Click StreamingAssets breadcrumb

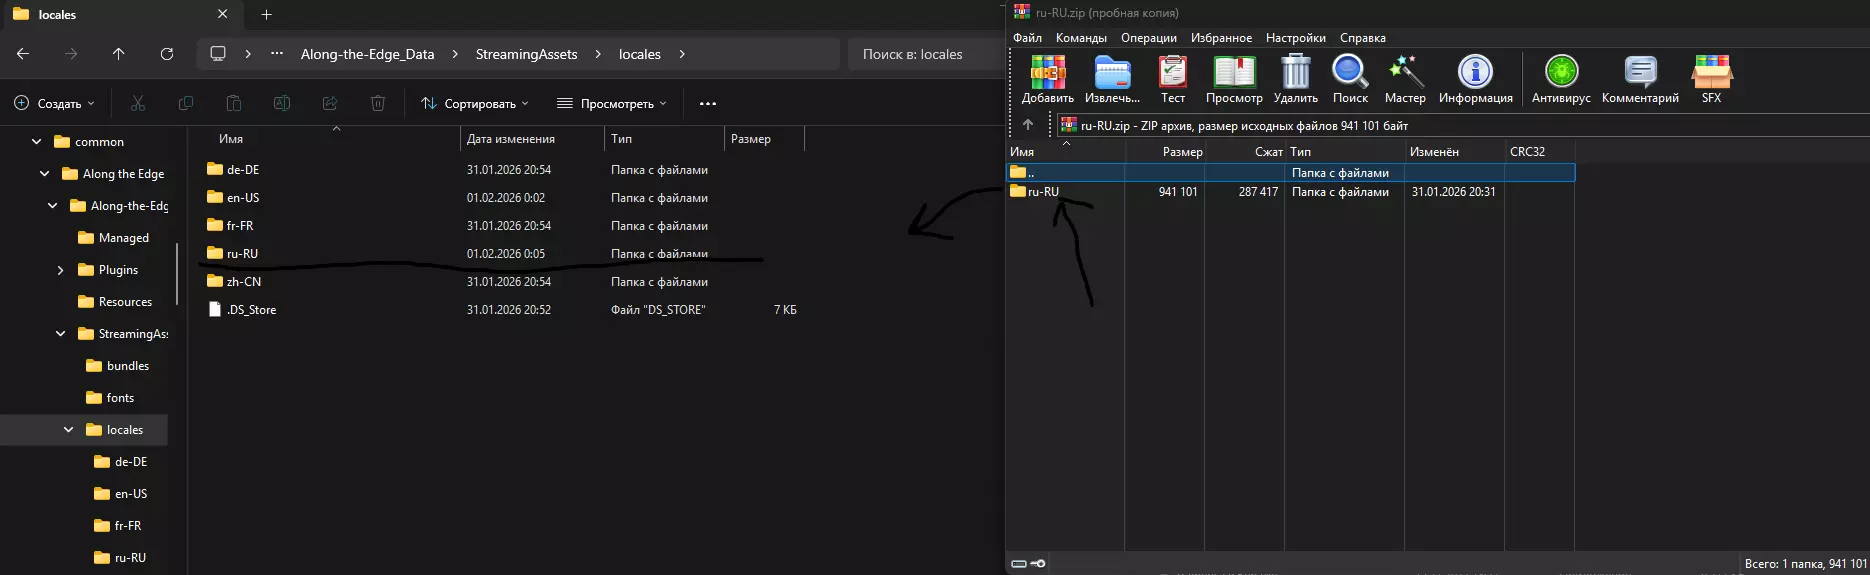click(x=527, y=54)
